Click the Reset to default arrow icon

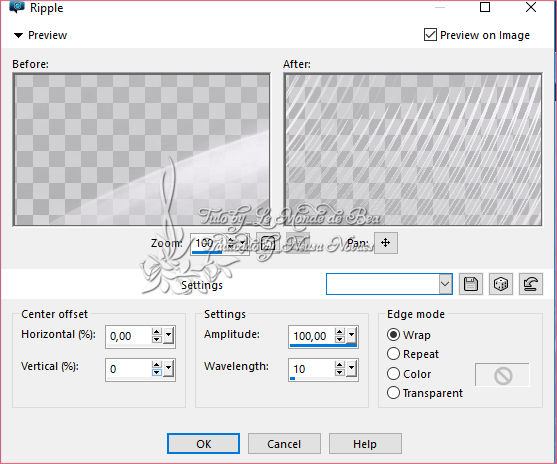point(531,284)
